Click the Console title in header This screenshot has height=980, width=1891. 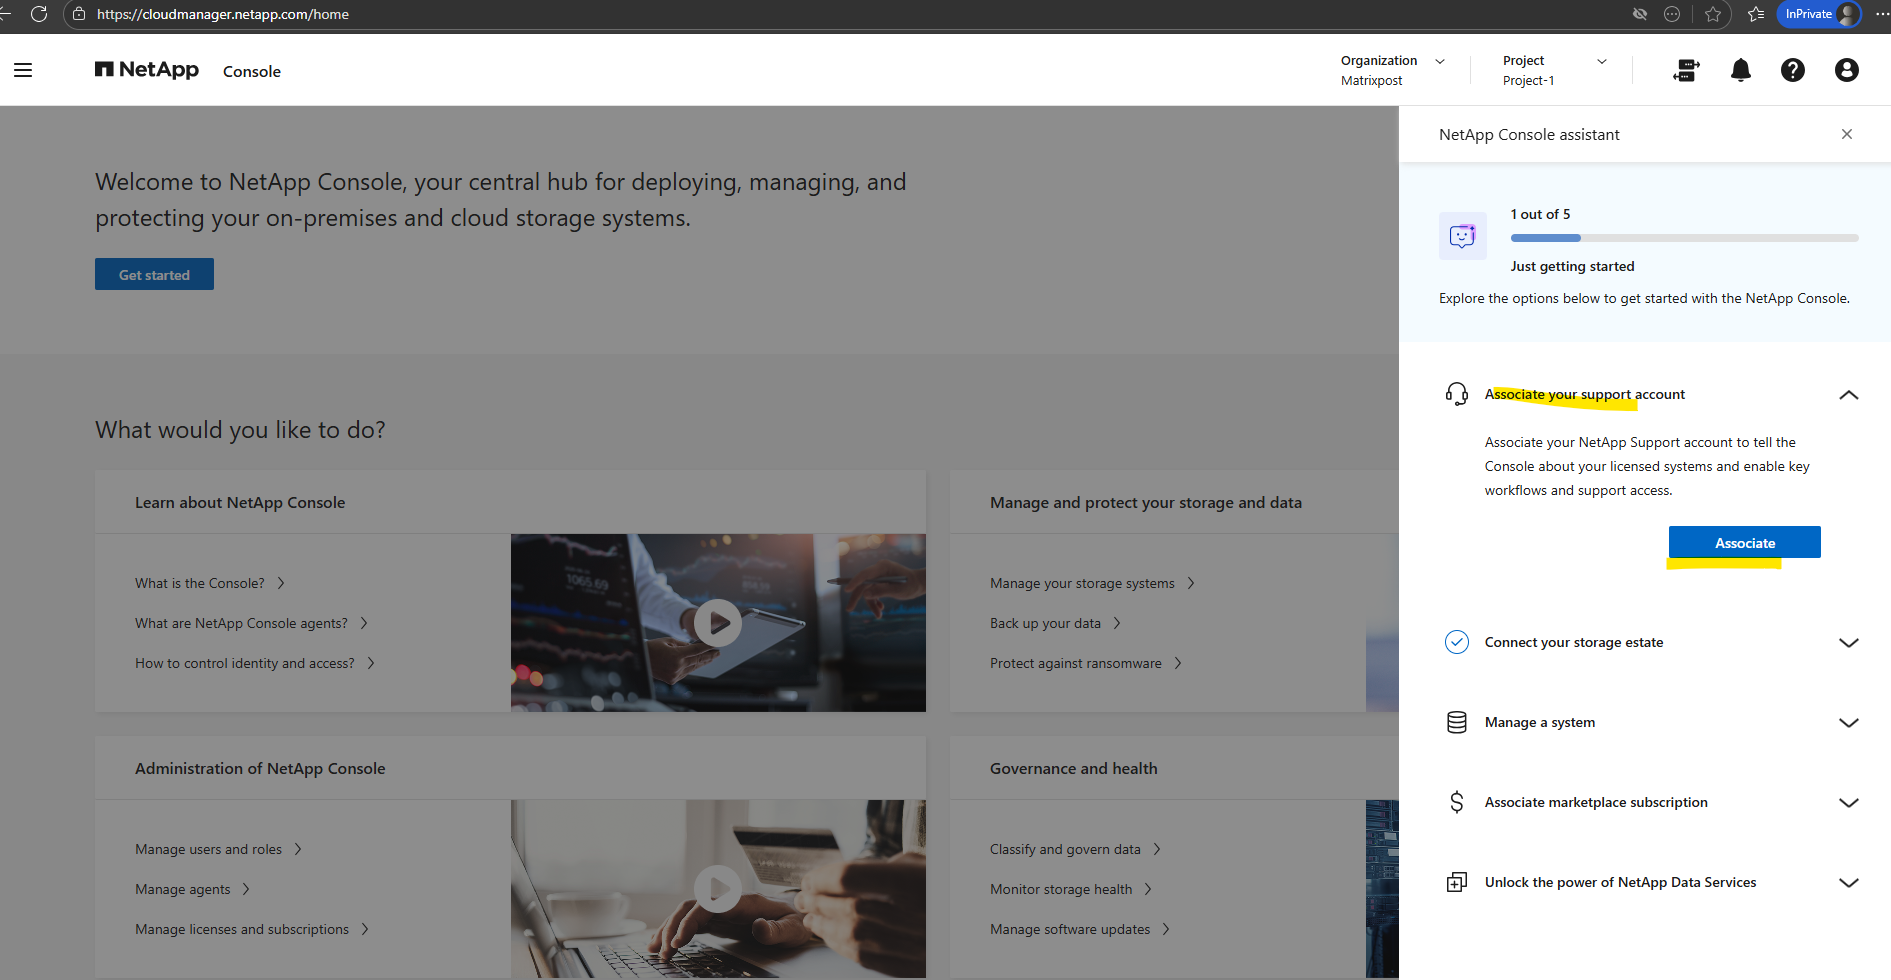click(252, 71)
